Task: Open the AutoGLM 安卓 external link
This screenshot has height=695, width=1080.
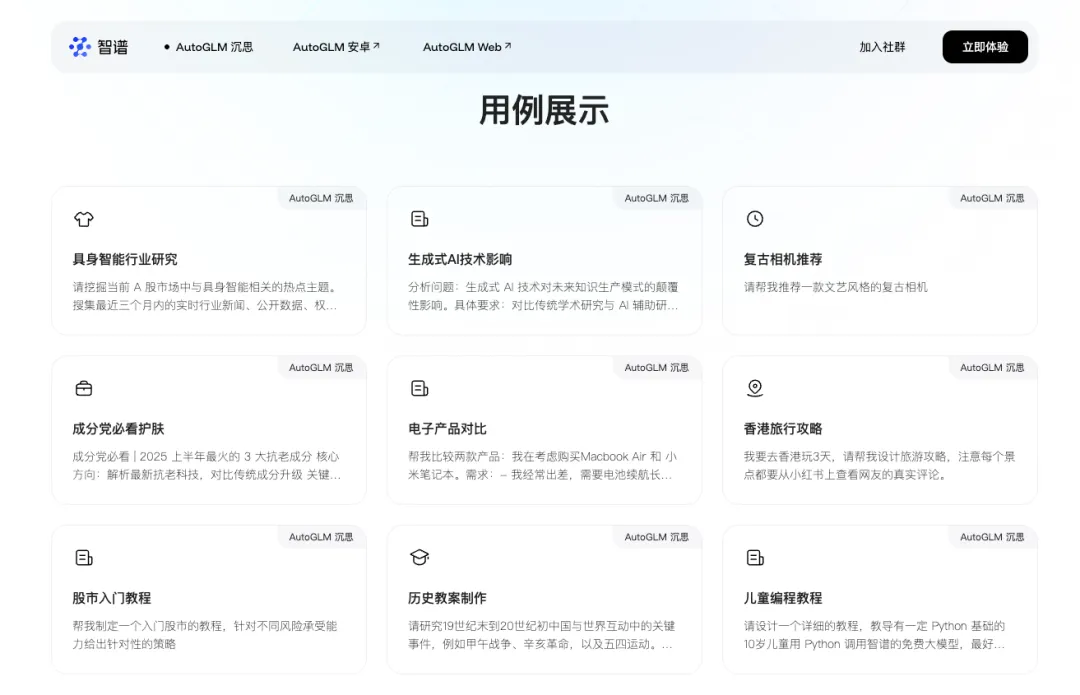Action: click(336, 47)
